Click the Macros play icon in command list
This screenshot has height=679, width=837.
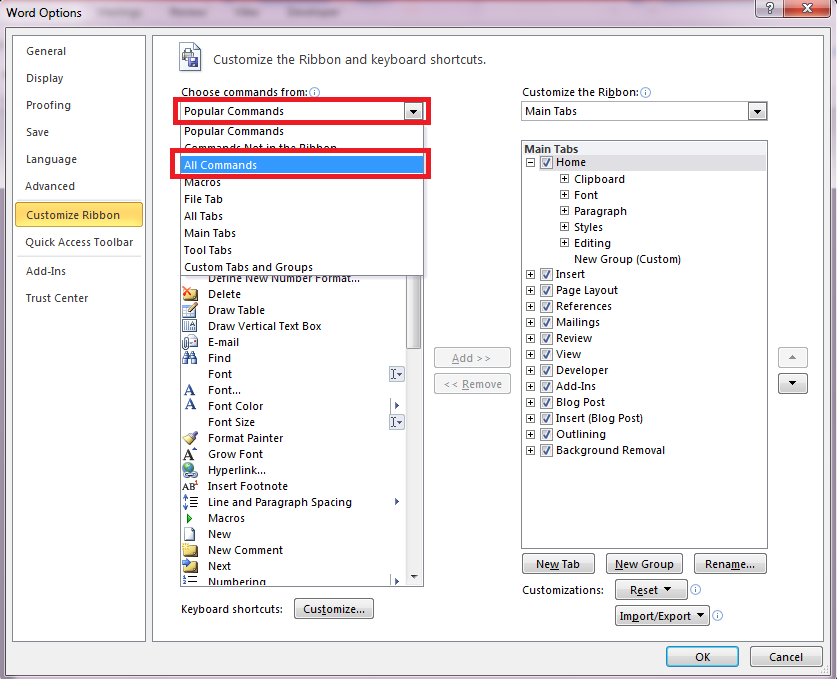[x=189, y=518]
